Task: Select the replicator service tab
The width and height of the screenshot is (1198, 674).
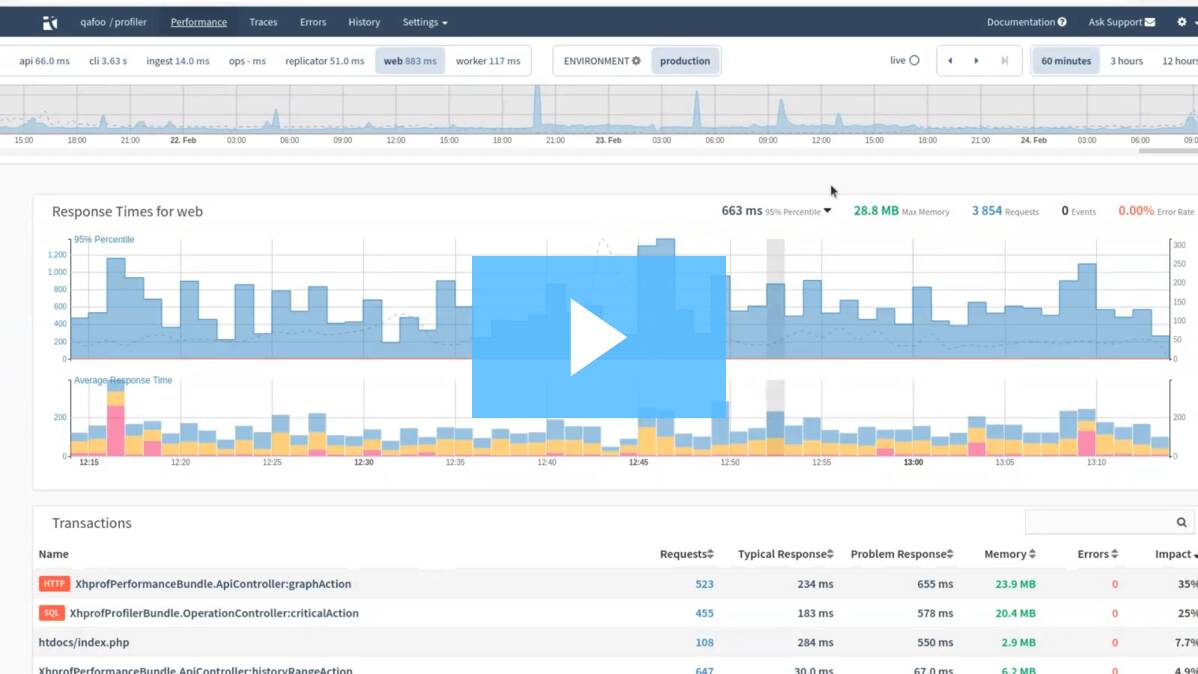Action: (325, 61)
